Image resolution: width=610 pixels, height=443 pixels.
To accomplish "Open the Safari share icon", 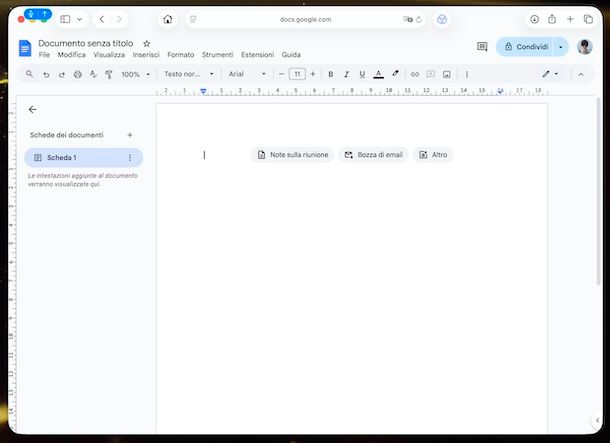I will click(x=552, y=19).
